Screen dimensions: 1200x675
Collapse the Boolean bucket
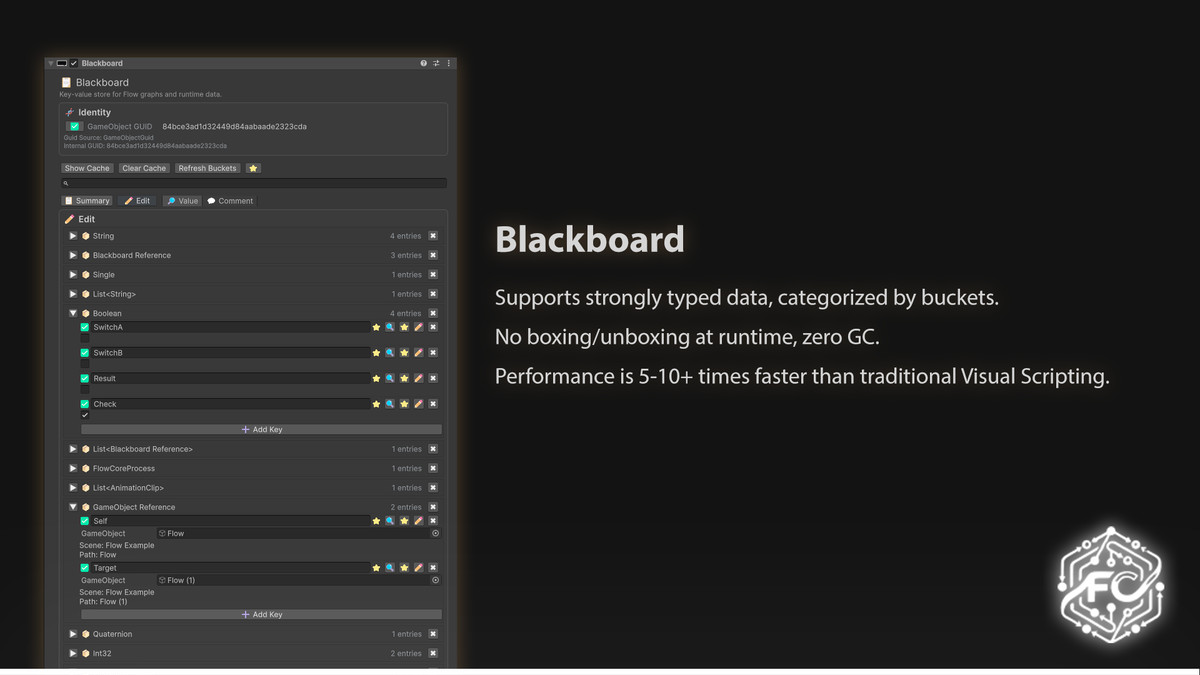pyautogui.click(x=73, y=314)
